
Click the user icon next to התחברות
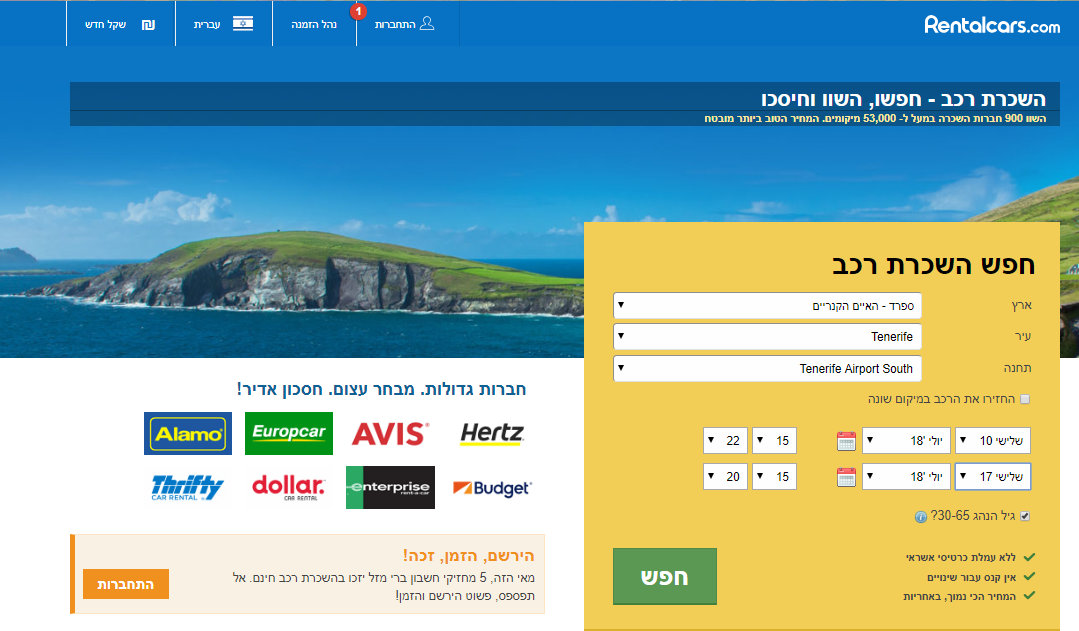click(x=427, y=23)
